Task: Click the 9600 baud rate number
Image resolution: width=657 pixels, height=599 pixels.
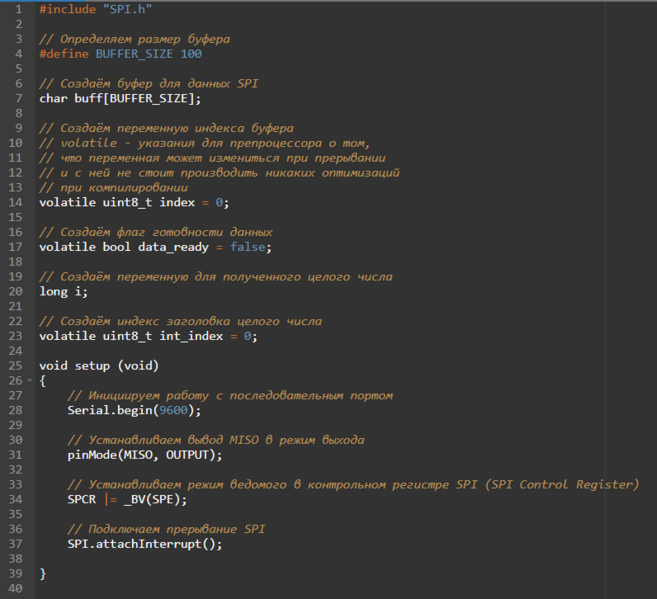Action: [173, 410]
